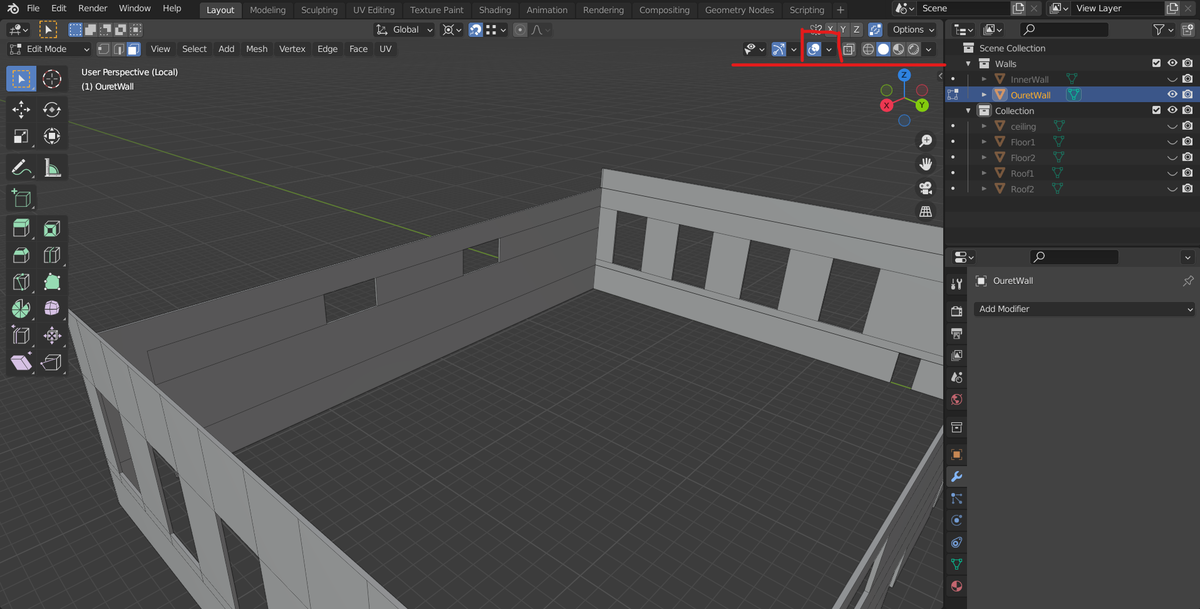This screenshot has width=1200, height=609.
Task: Open Global transform orientation dropdown
Action: click(x=404, y=30)
